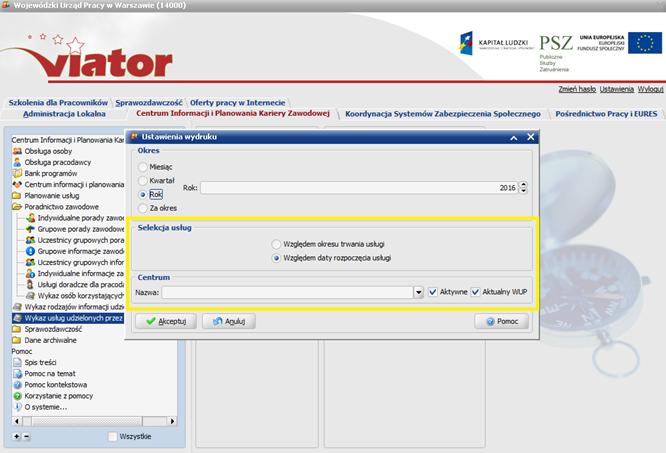Click the Uczestnicy grupowych informacji icon

(30, 262)
